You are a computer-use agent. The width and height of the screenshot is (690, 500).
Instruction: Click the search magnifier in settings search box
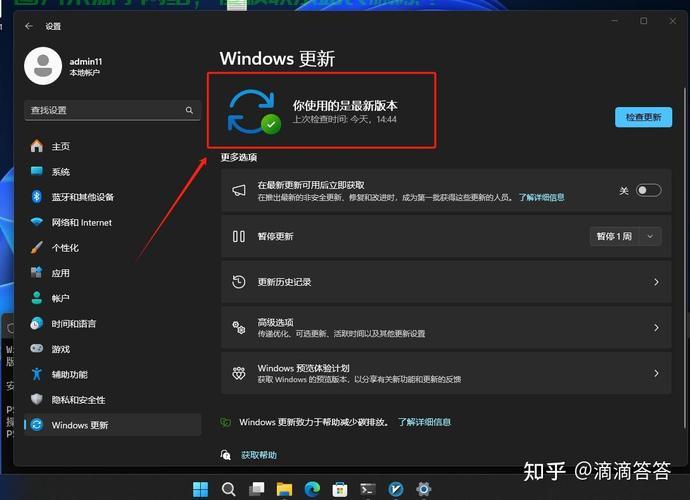click(x=189, y=110)
